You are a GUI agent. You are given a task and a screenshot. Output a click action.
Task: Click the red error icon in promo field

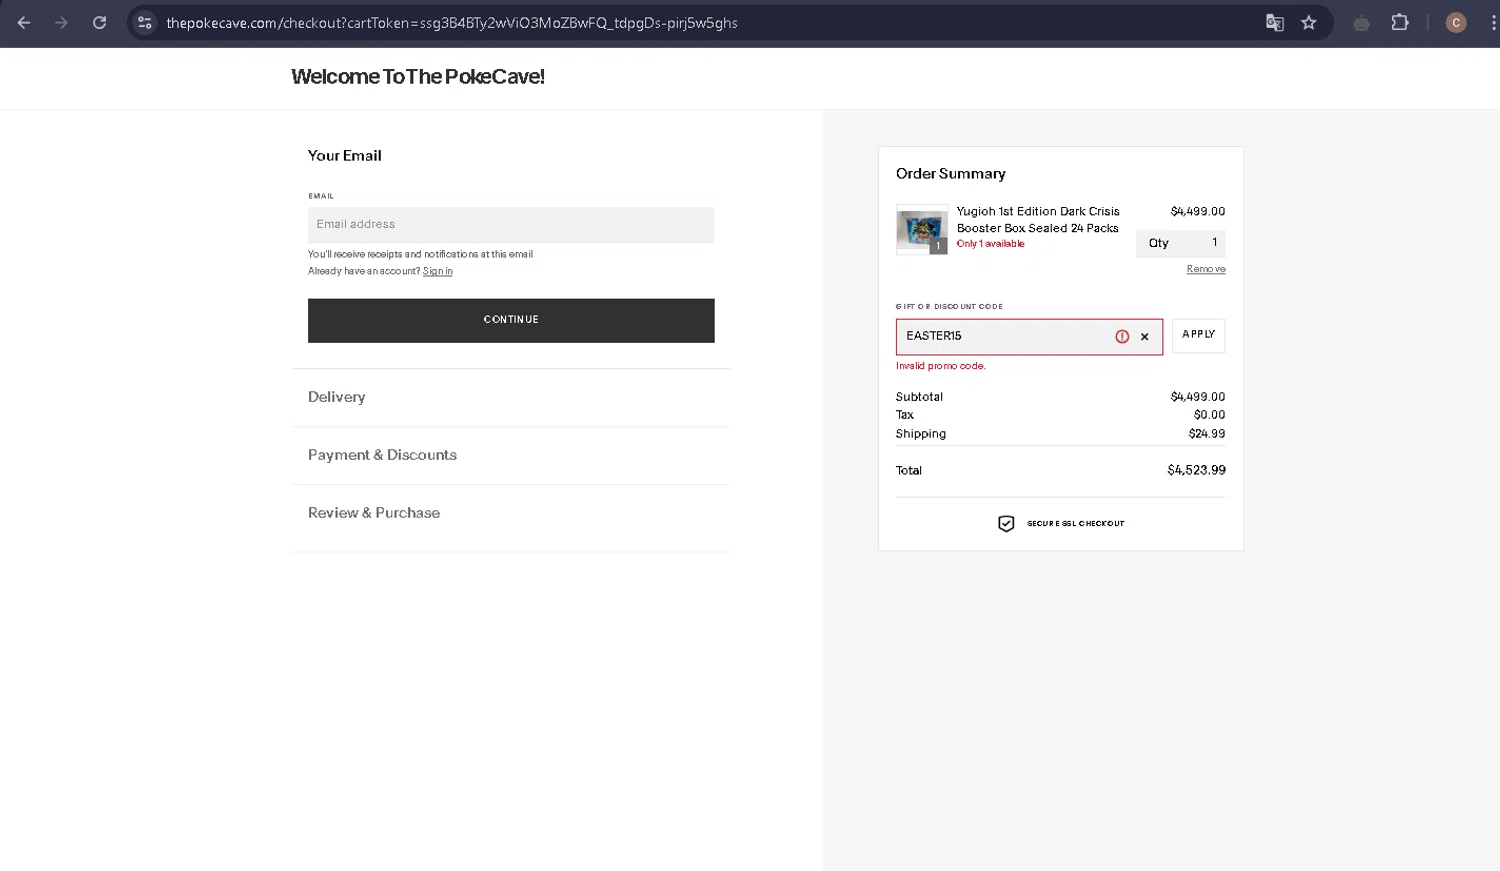tap(1122, 337)
